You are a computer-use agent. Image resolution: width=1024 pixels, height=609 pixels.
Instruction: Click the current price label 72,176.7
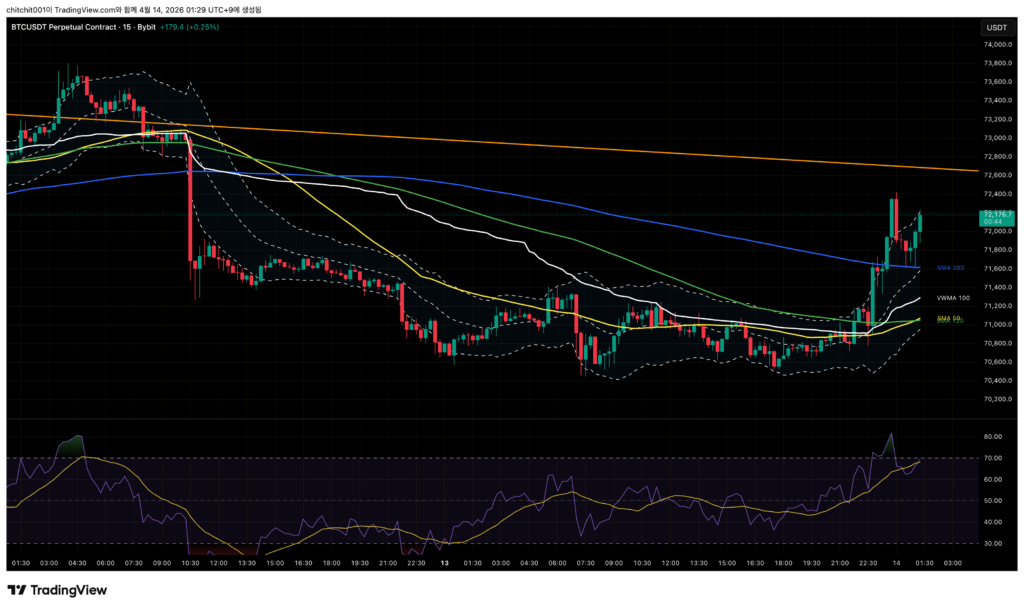click(x=998, y=214)
